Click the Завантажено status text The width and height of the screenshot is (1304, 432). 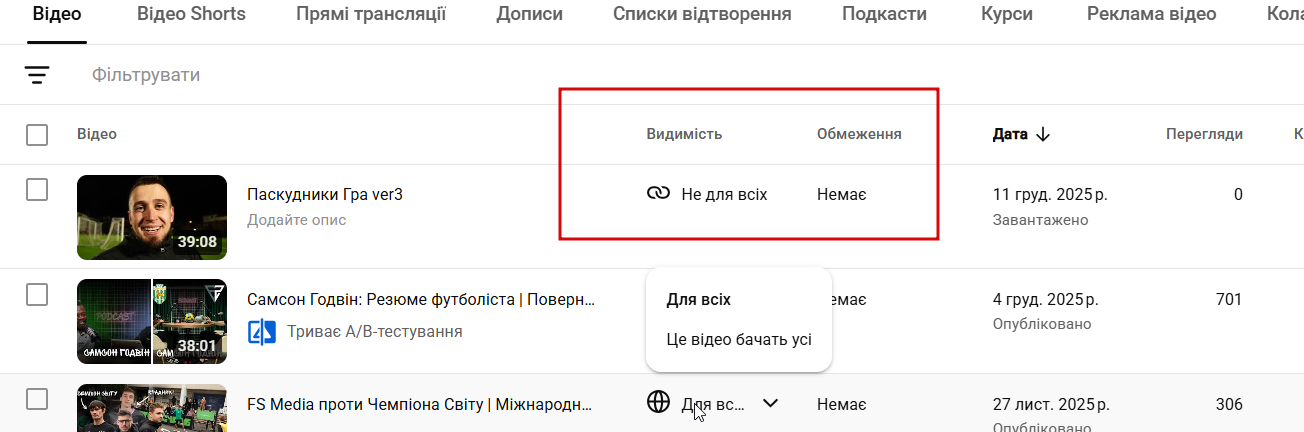[x=1040, y=220]
